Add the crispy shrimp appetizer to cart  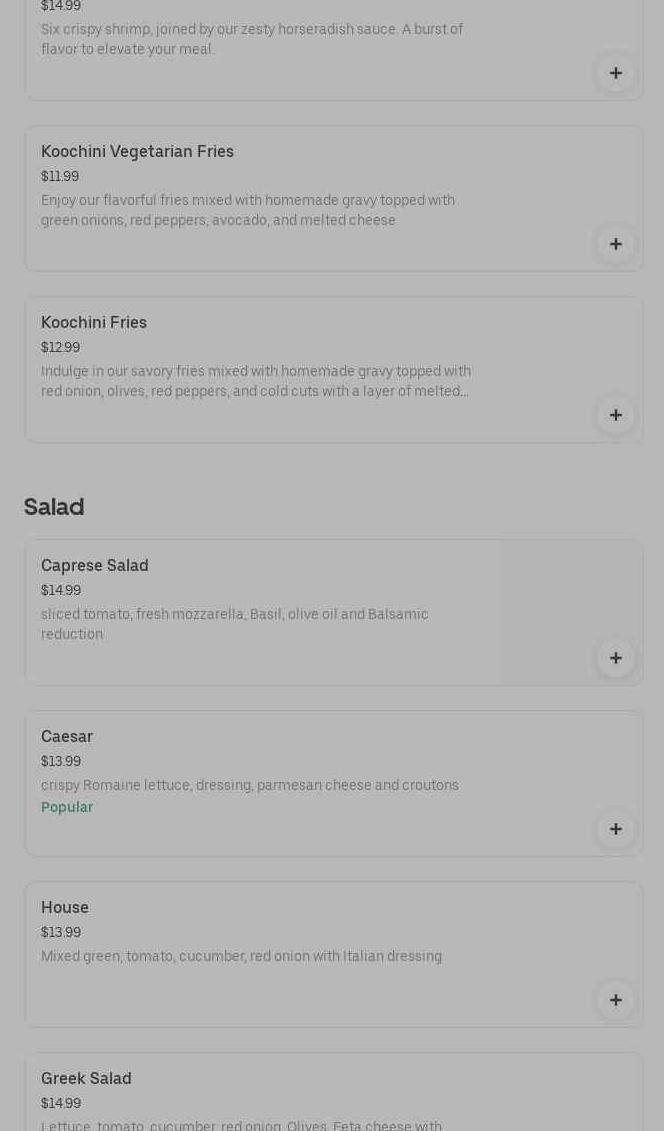pyautogui.click(x=615, y=73)
